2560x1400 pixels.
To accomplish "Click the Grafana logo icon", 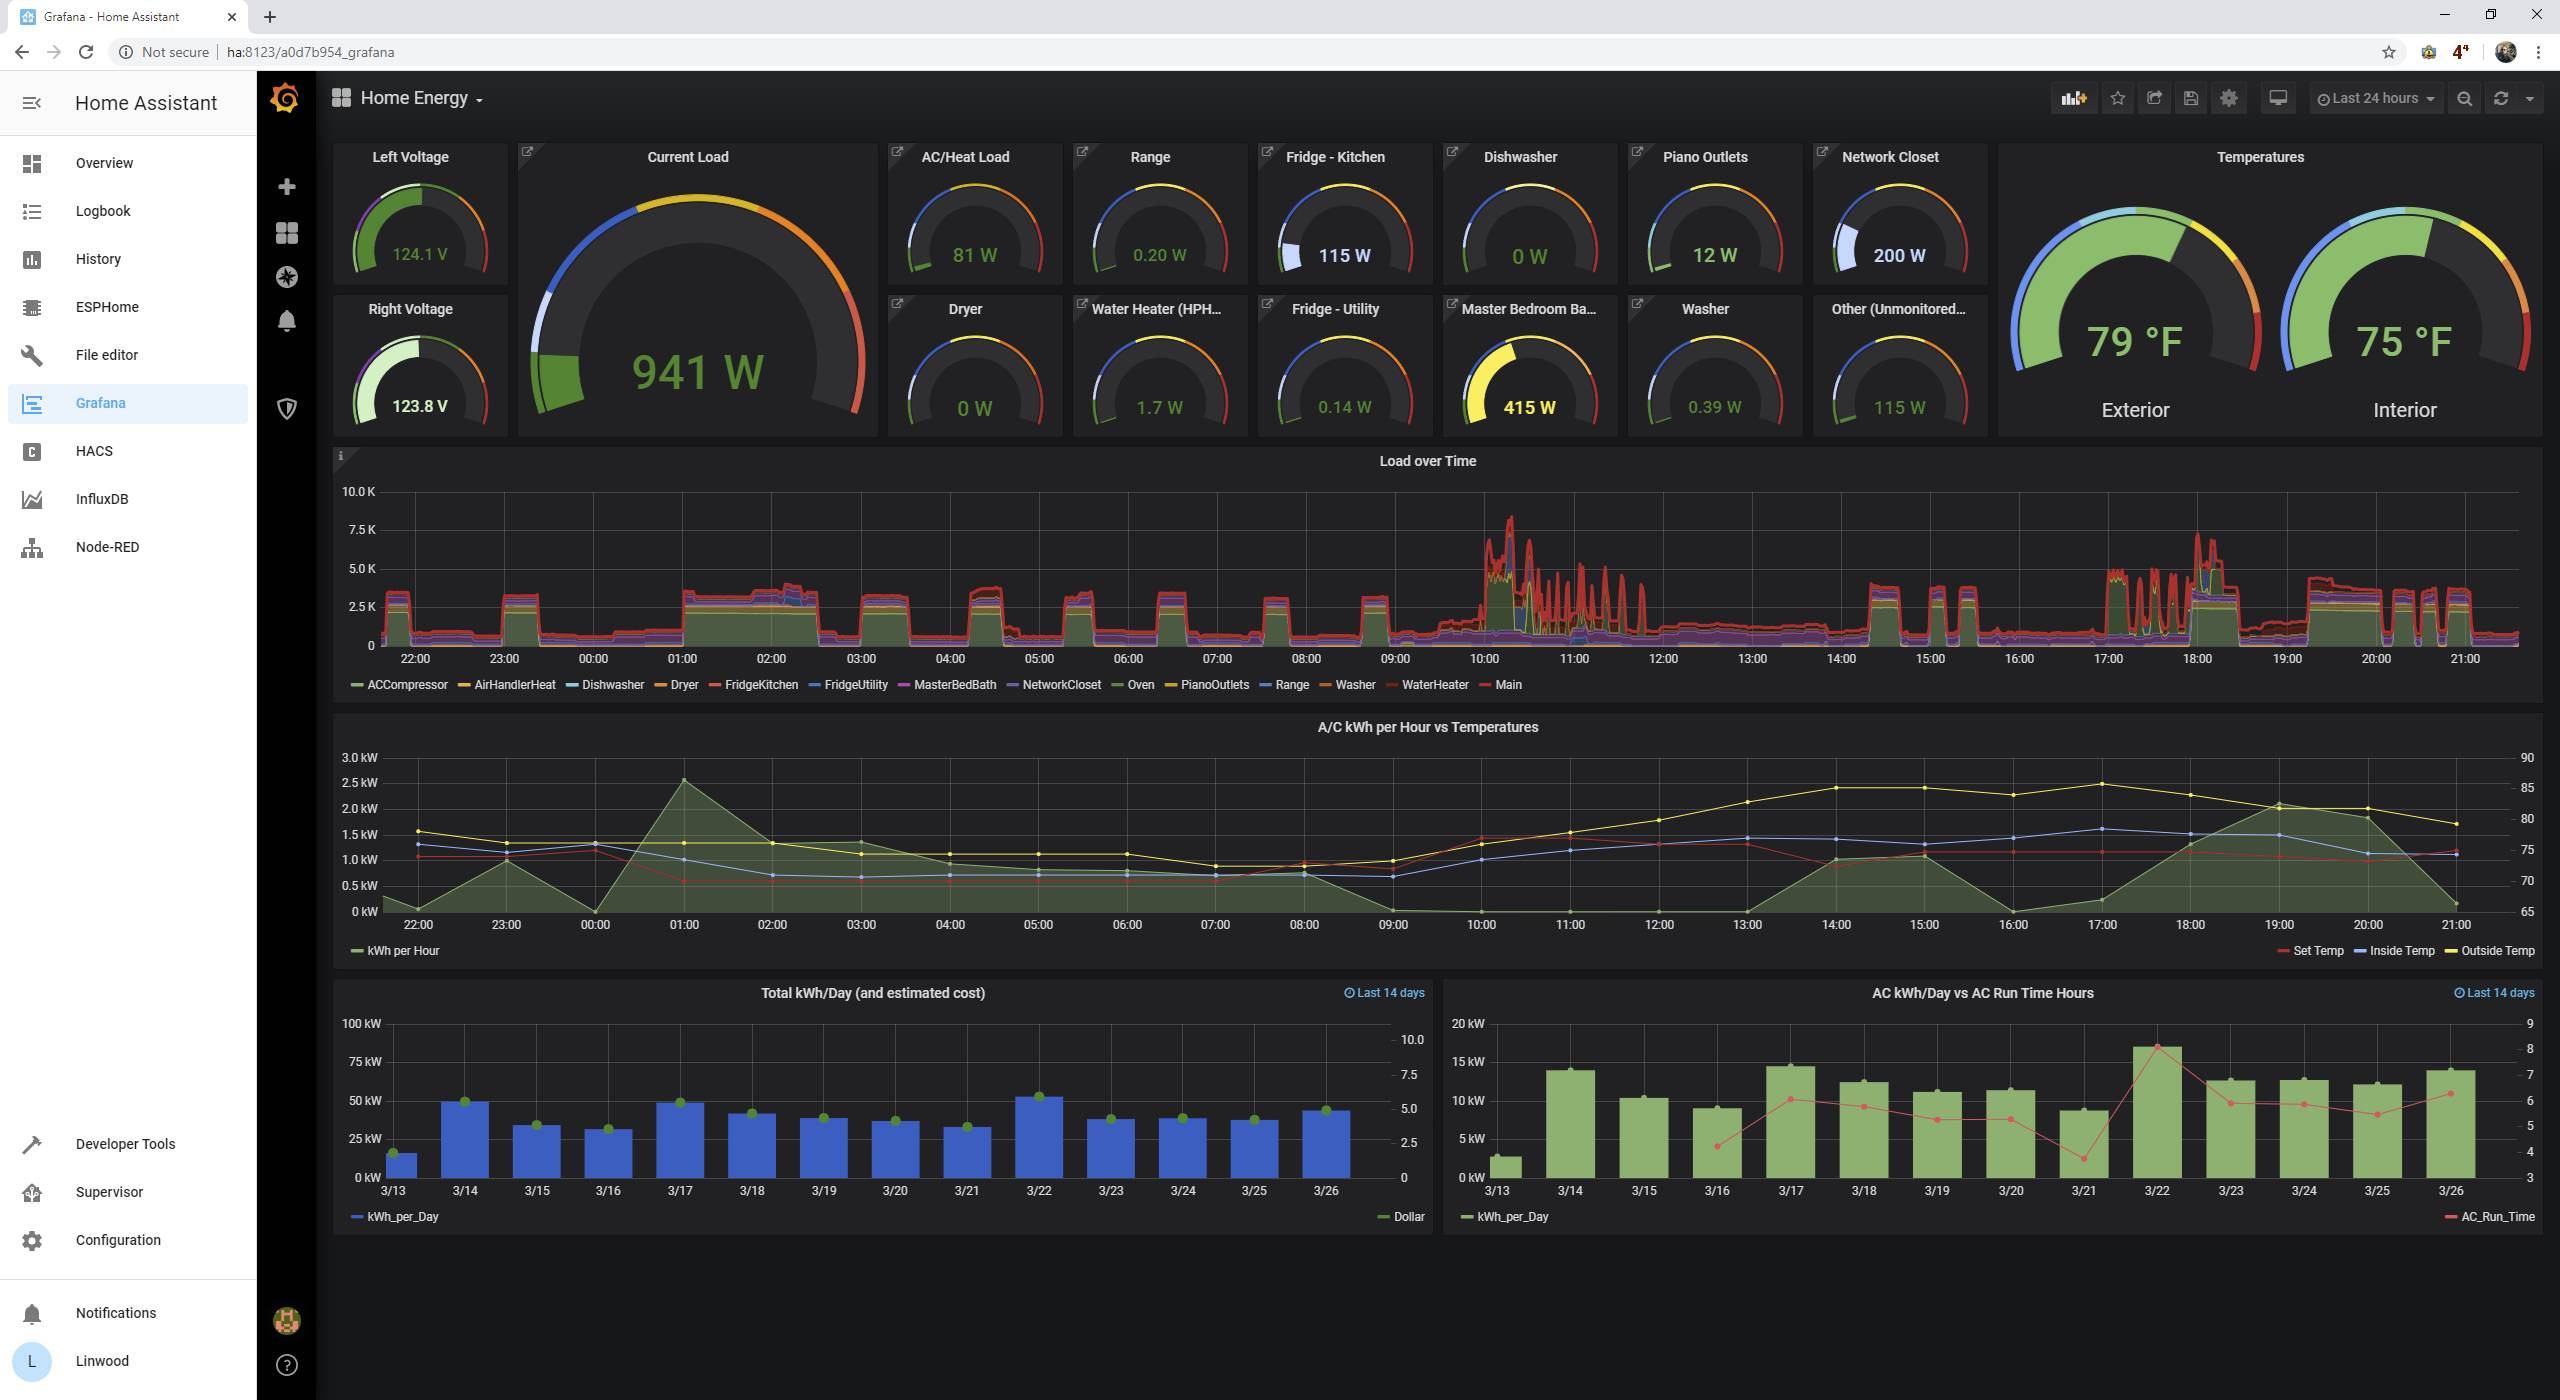I will click(x=285, y=98).
